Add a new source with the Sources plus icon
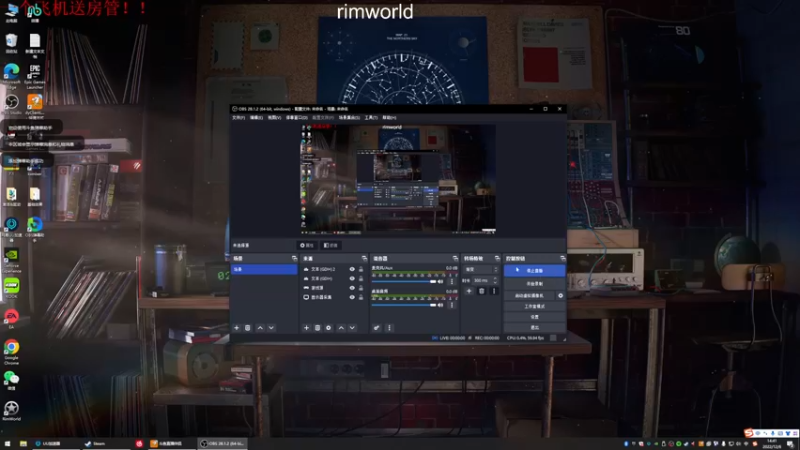Image resolution: width=800 pixels, height=450 pixels. click(x=306, y=328)
